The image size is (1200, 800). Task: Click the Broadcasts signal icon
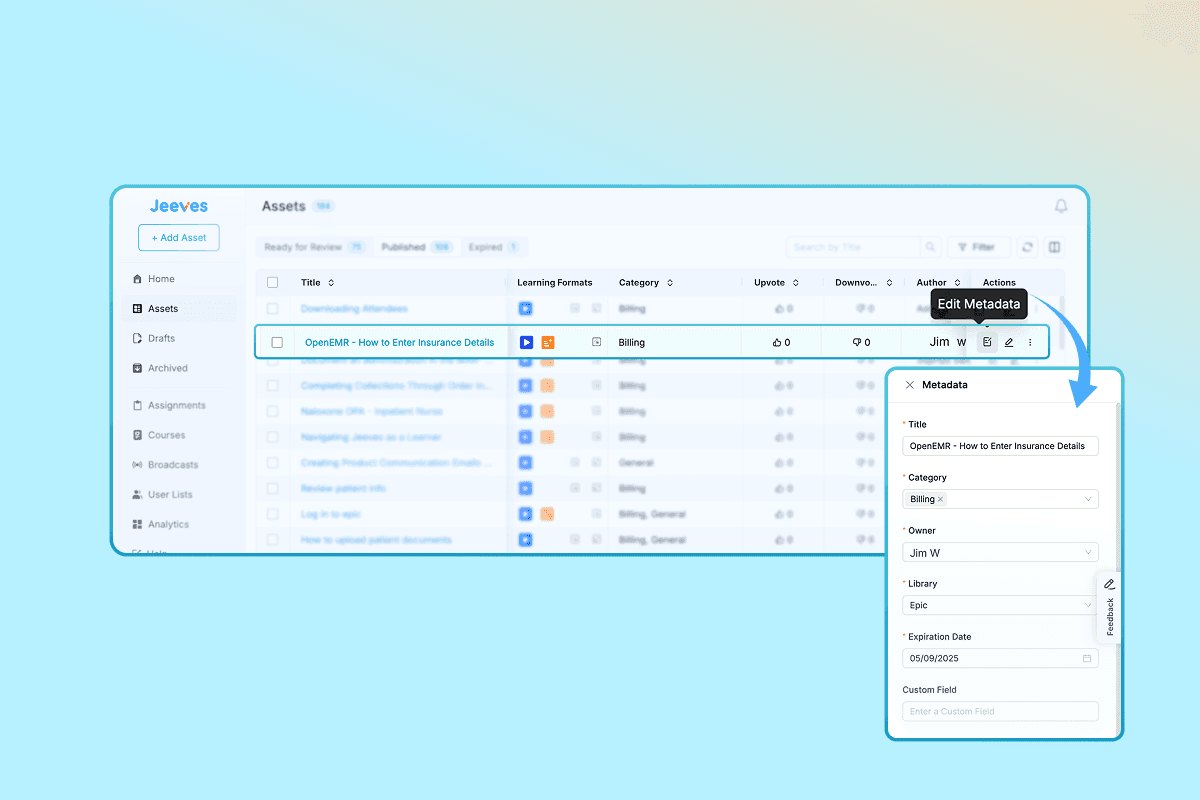tap(137, 465)
